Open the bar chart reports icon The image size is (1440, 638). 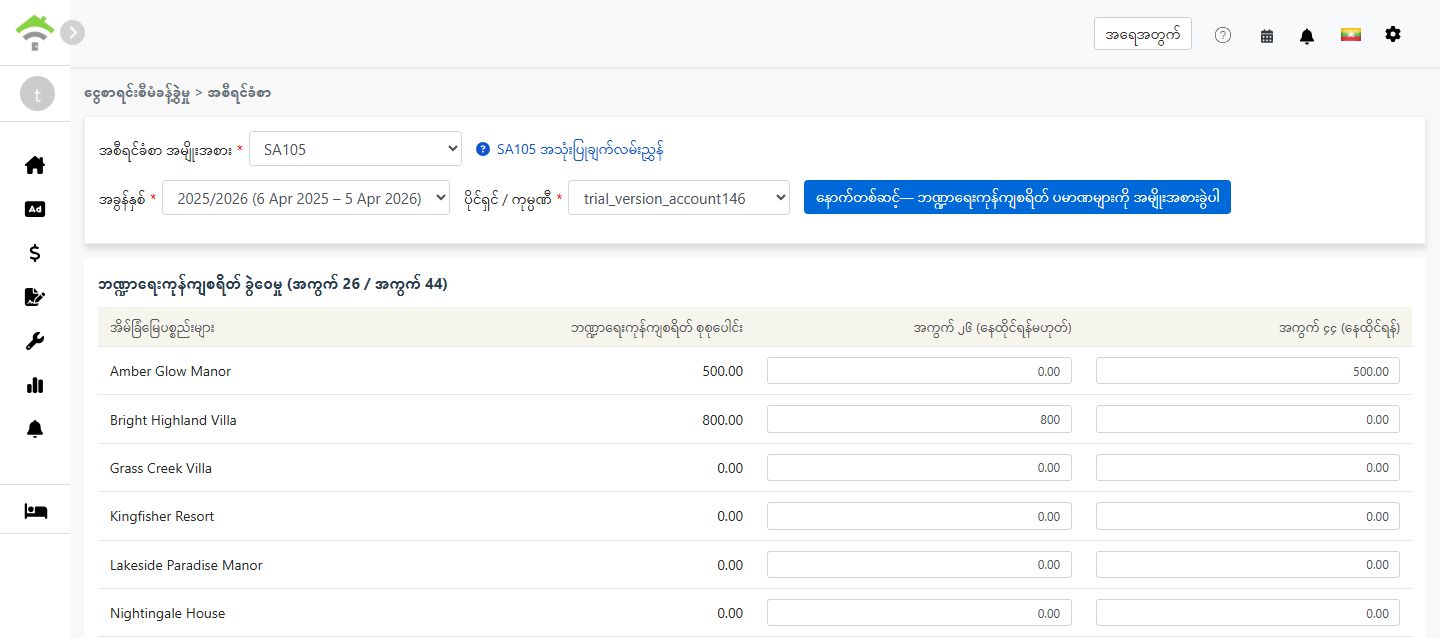pos(35,385)
